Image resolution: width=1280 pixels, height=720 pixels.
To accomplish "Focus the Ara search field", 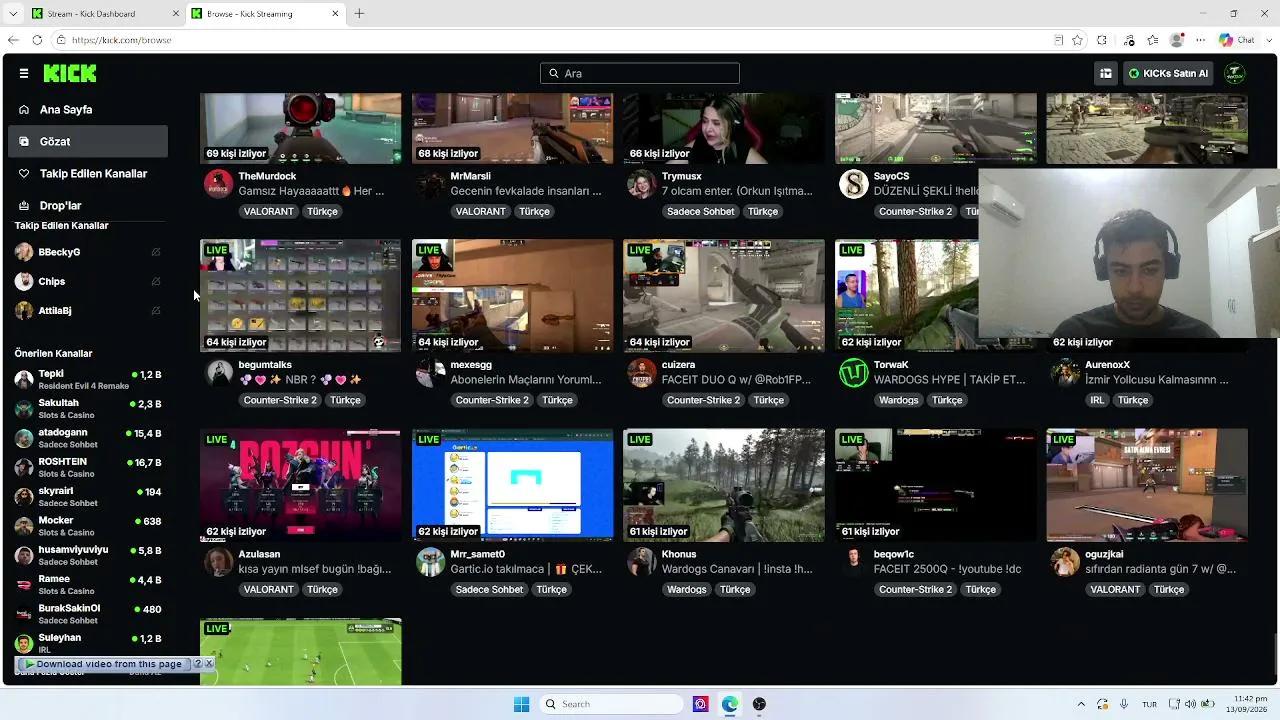I will [x=640, y=73].
